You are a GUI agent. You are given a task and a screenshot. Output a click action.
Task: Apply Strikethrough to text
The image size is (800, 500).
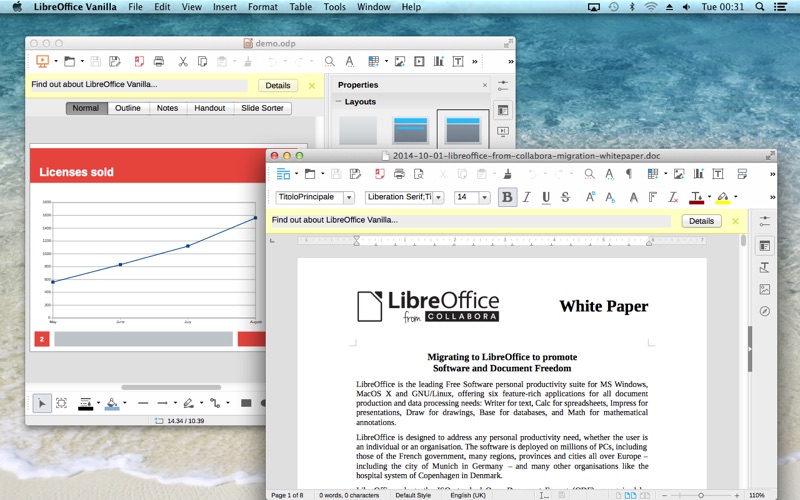565,197
